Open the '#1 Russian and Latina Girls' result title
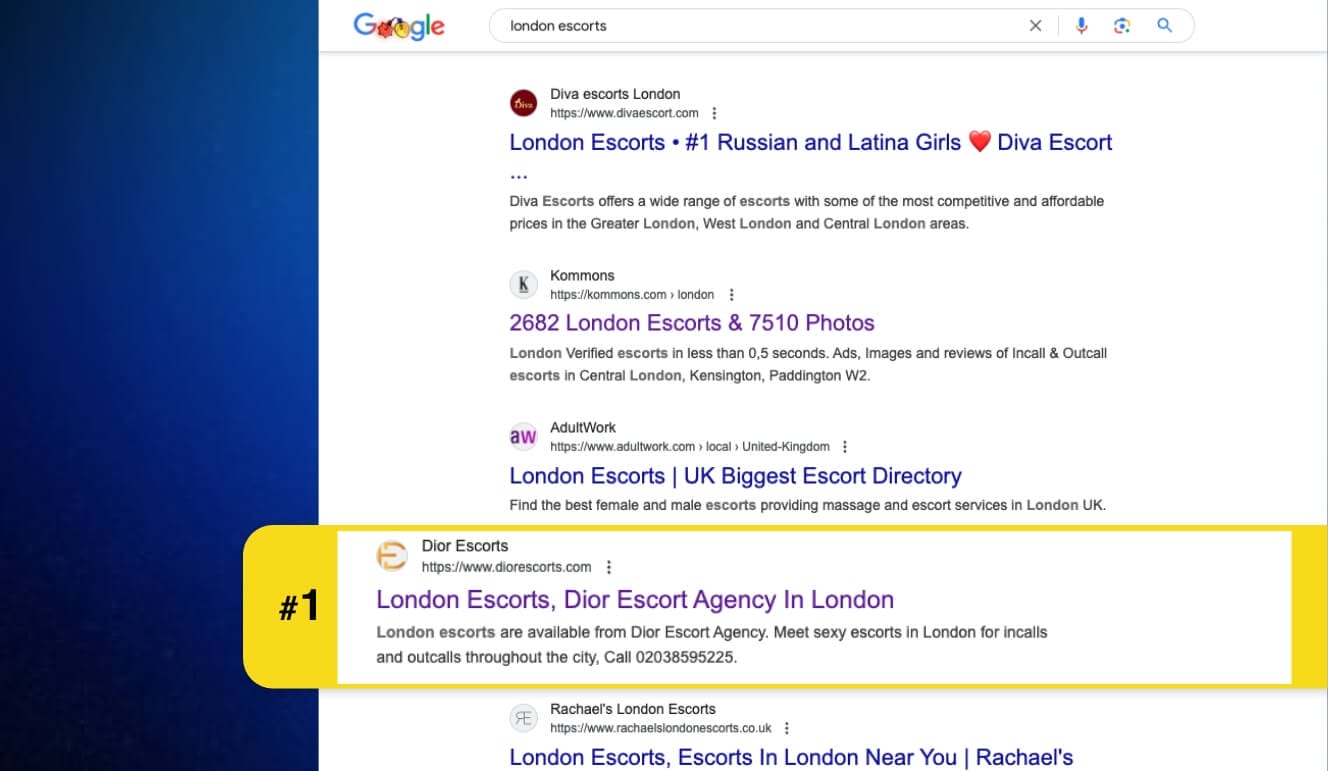 [810, 142]
